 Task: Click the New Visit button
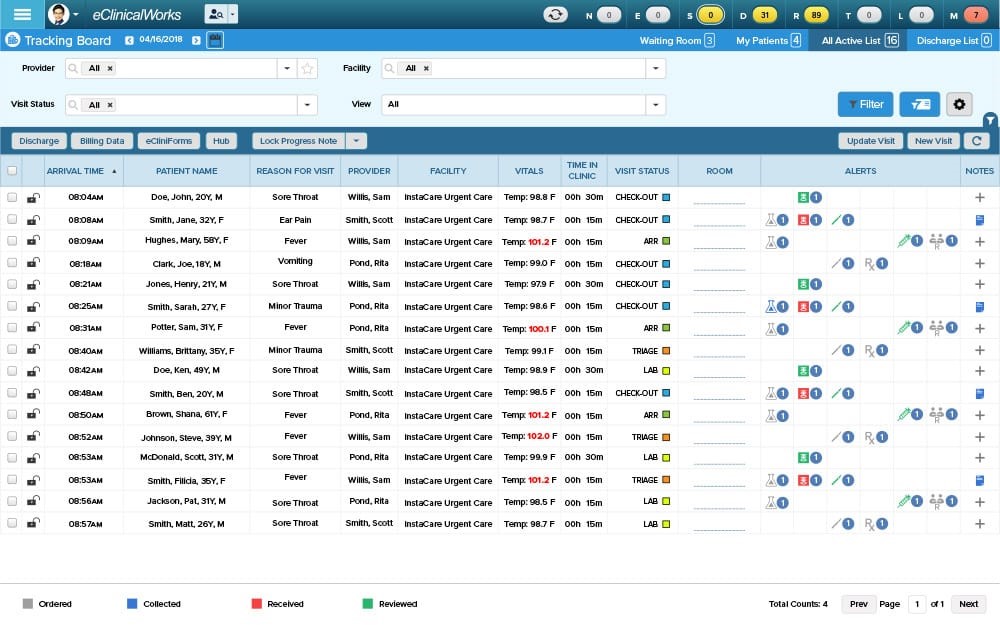click(x=933, y=141)
